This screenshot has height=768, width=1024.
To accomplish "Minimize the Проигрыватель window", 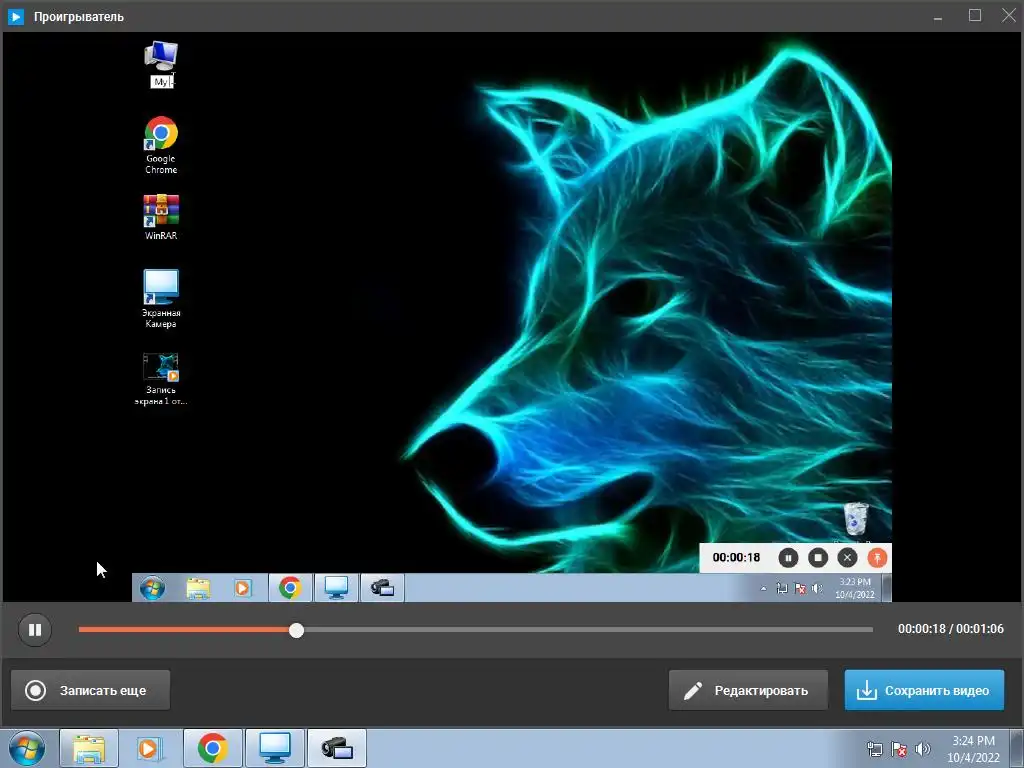I will click(938, 16).
